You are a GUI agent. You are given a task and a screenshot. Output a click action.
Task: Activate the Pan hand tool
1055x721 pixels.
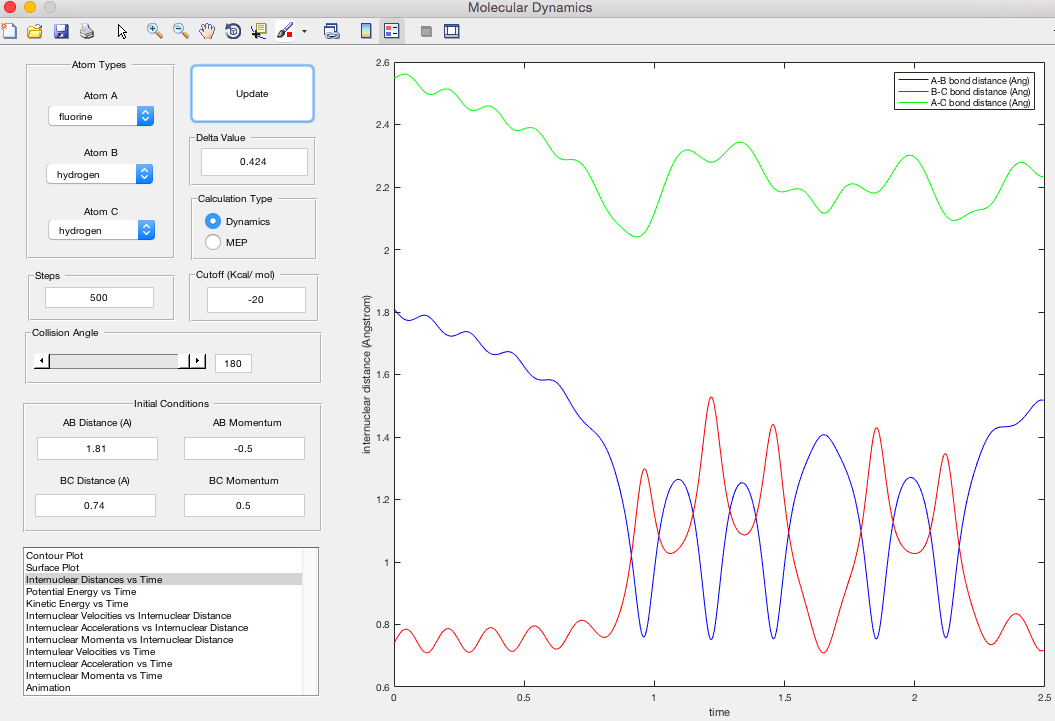pyautogui.click(x=207, y=31)
